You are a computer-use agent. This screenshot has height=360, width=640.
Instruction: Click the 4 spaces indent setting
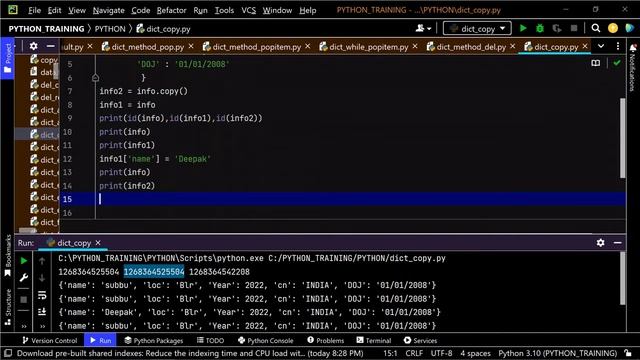coord(476,353)
